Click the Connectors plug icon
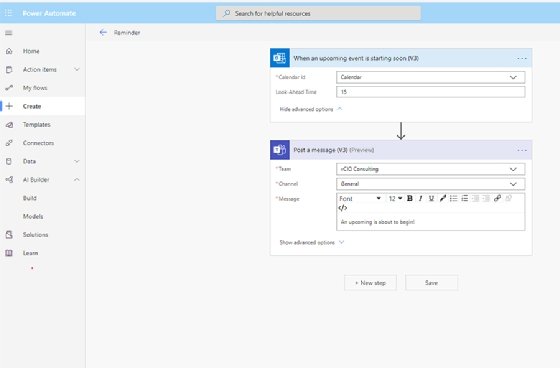 click(x=9, y=143)
